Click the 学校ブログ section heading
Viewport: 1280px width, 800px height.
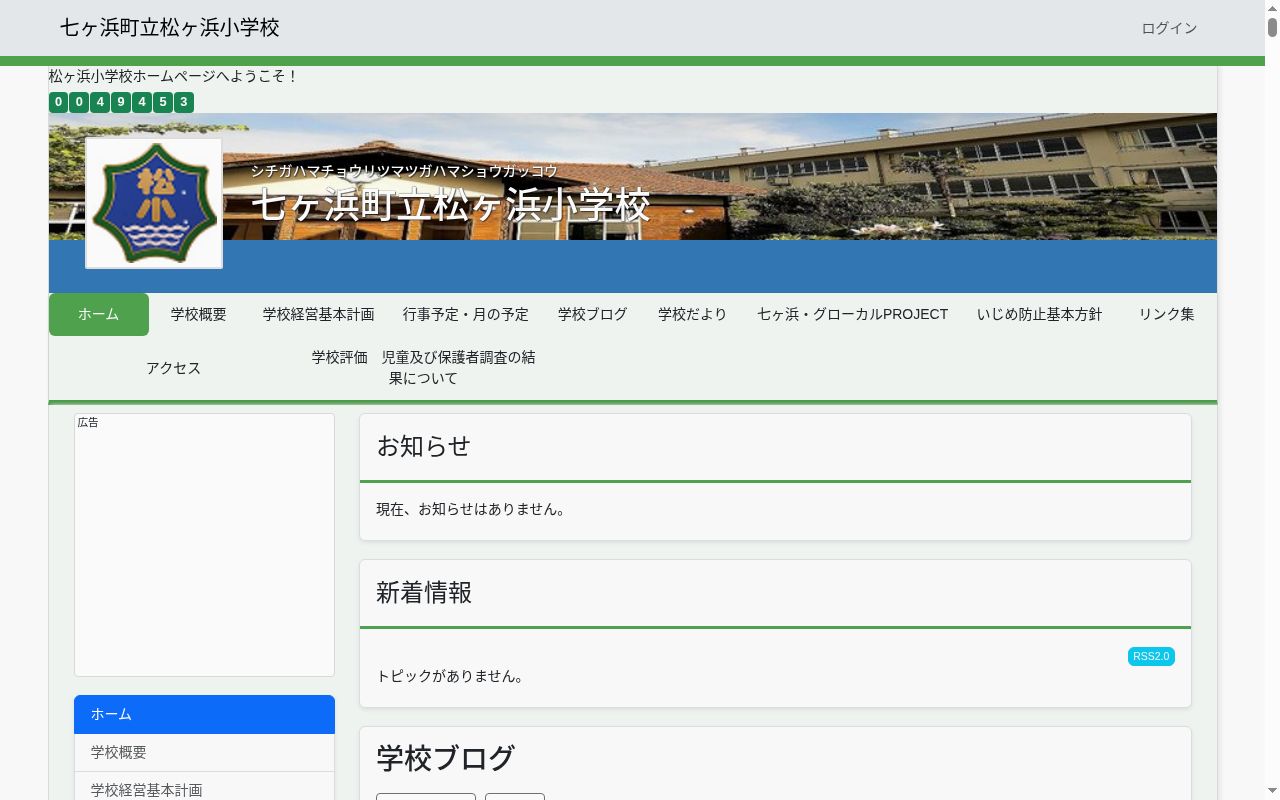click(446, 758)
